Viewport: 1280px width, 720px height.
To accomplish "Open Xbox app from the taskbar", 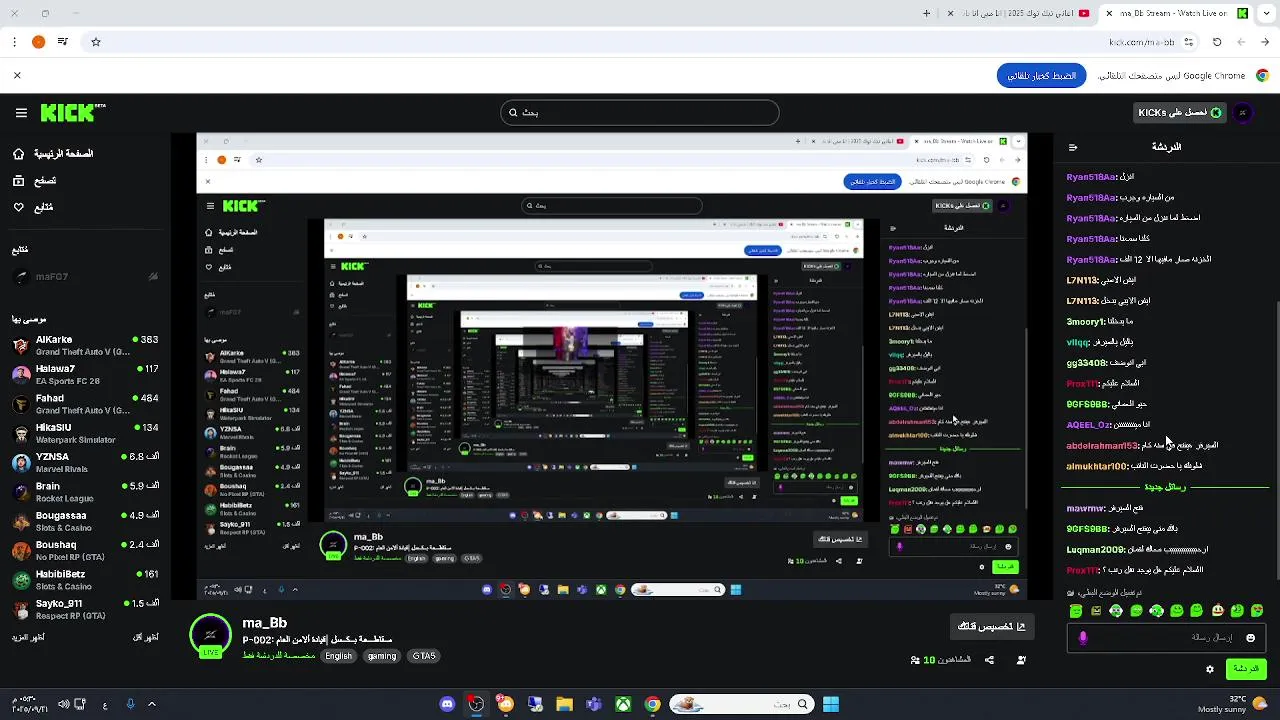I will click(x=623, y=704).
